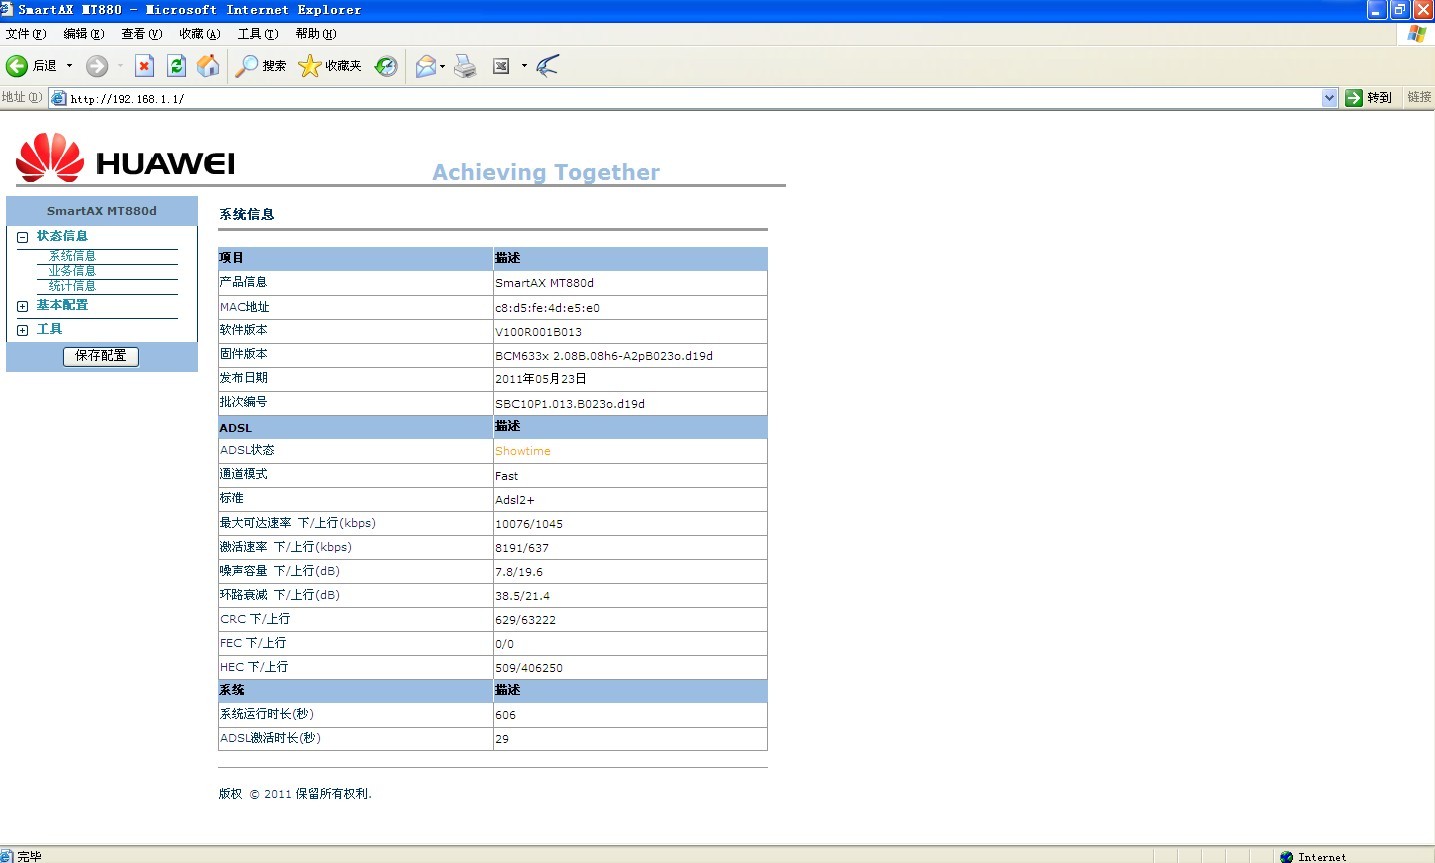The width and height of the screenshot is (1435, 863).
Task: Collapse the 状态信息 section minus box
Action: click(x=22, y=237)
